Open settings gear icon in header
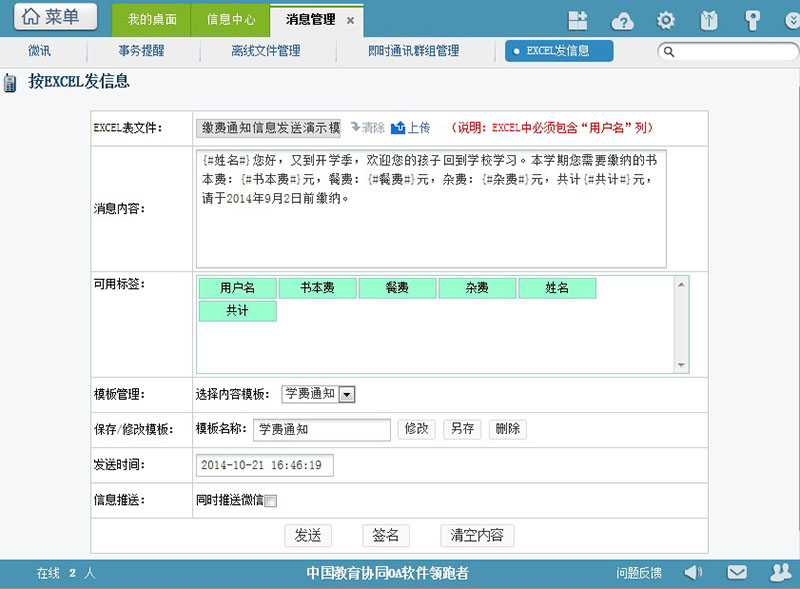 (x=665, y=20)
